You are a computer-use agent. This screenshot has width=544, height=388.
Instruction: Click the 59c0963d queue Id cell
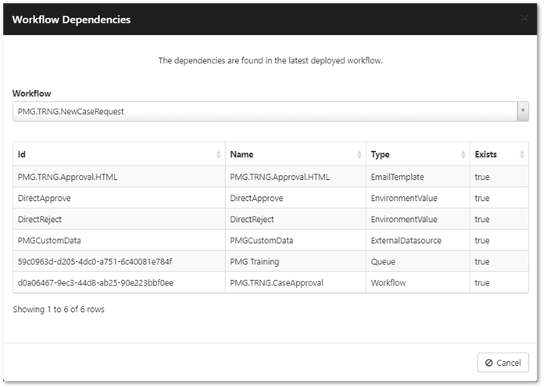pos(119,262)
